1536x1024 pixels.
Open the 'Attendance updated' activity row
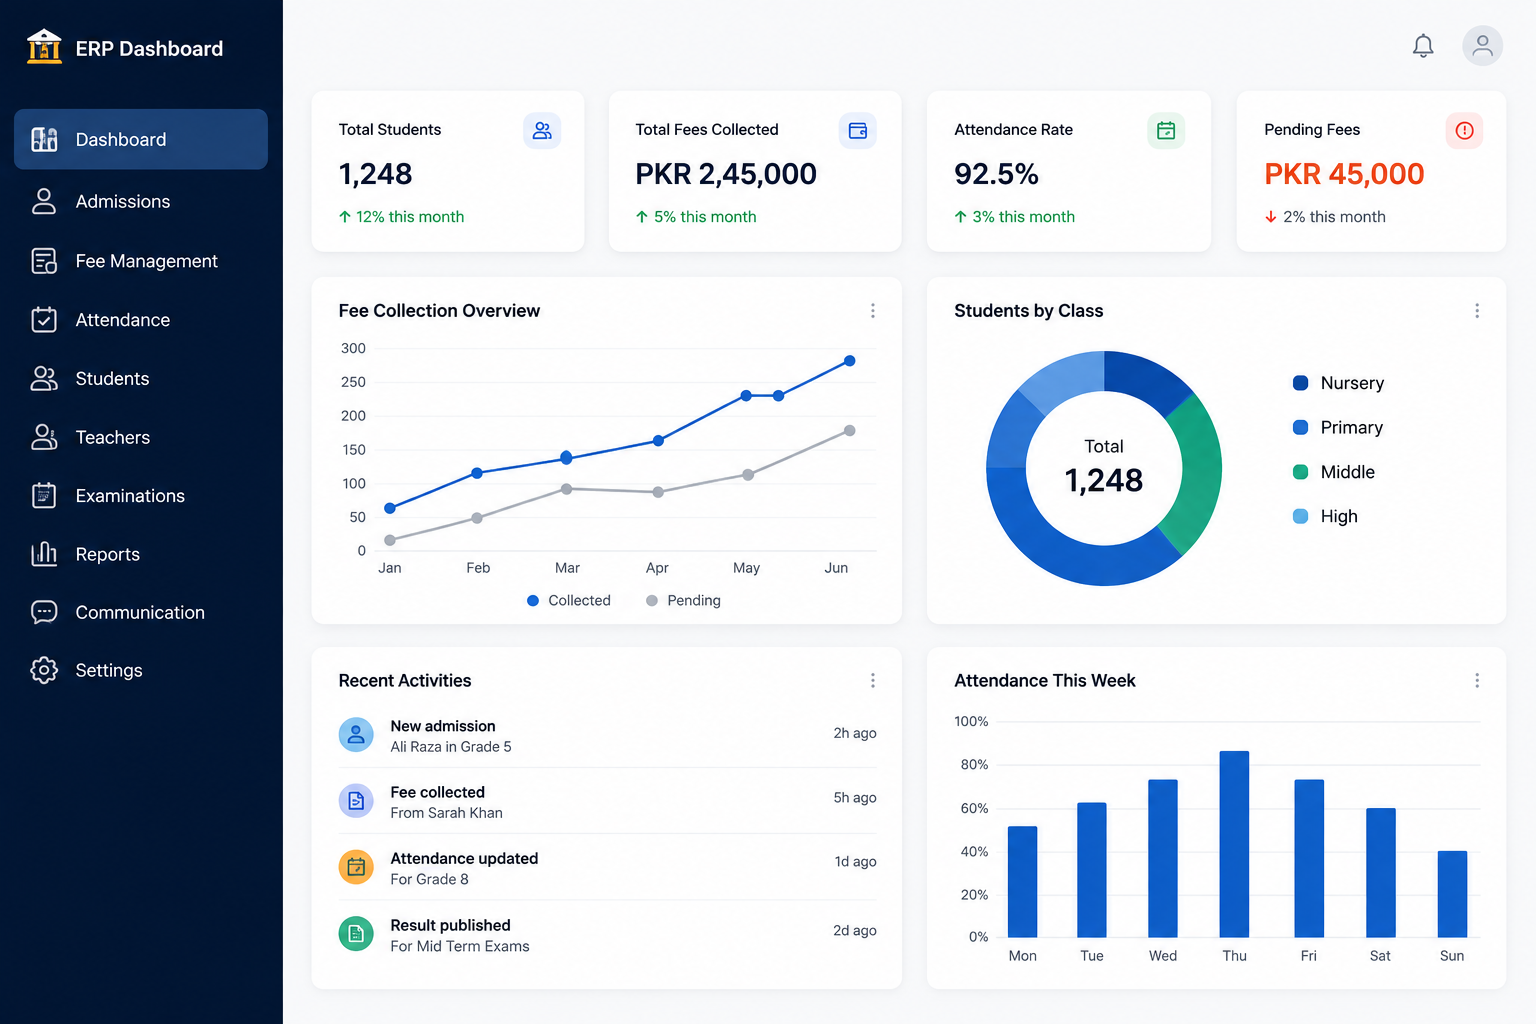pyautogui.click(x=607, y=867)
